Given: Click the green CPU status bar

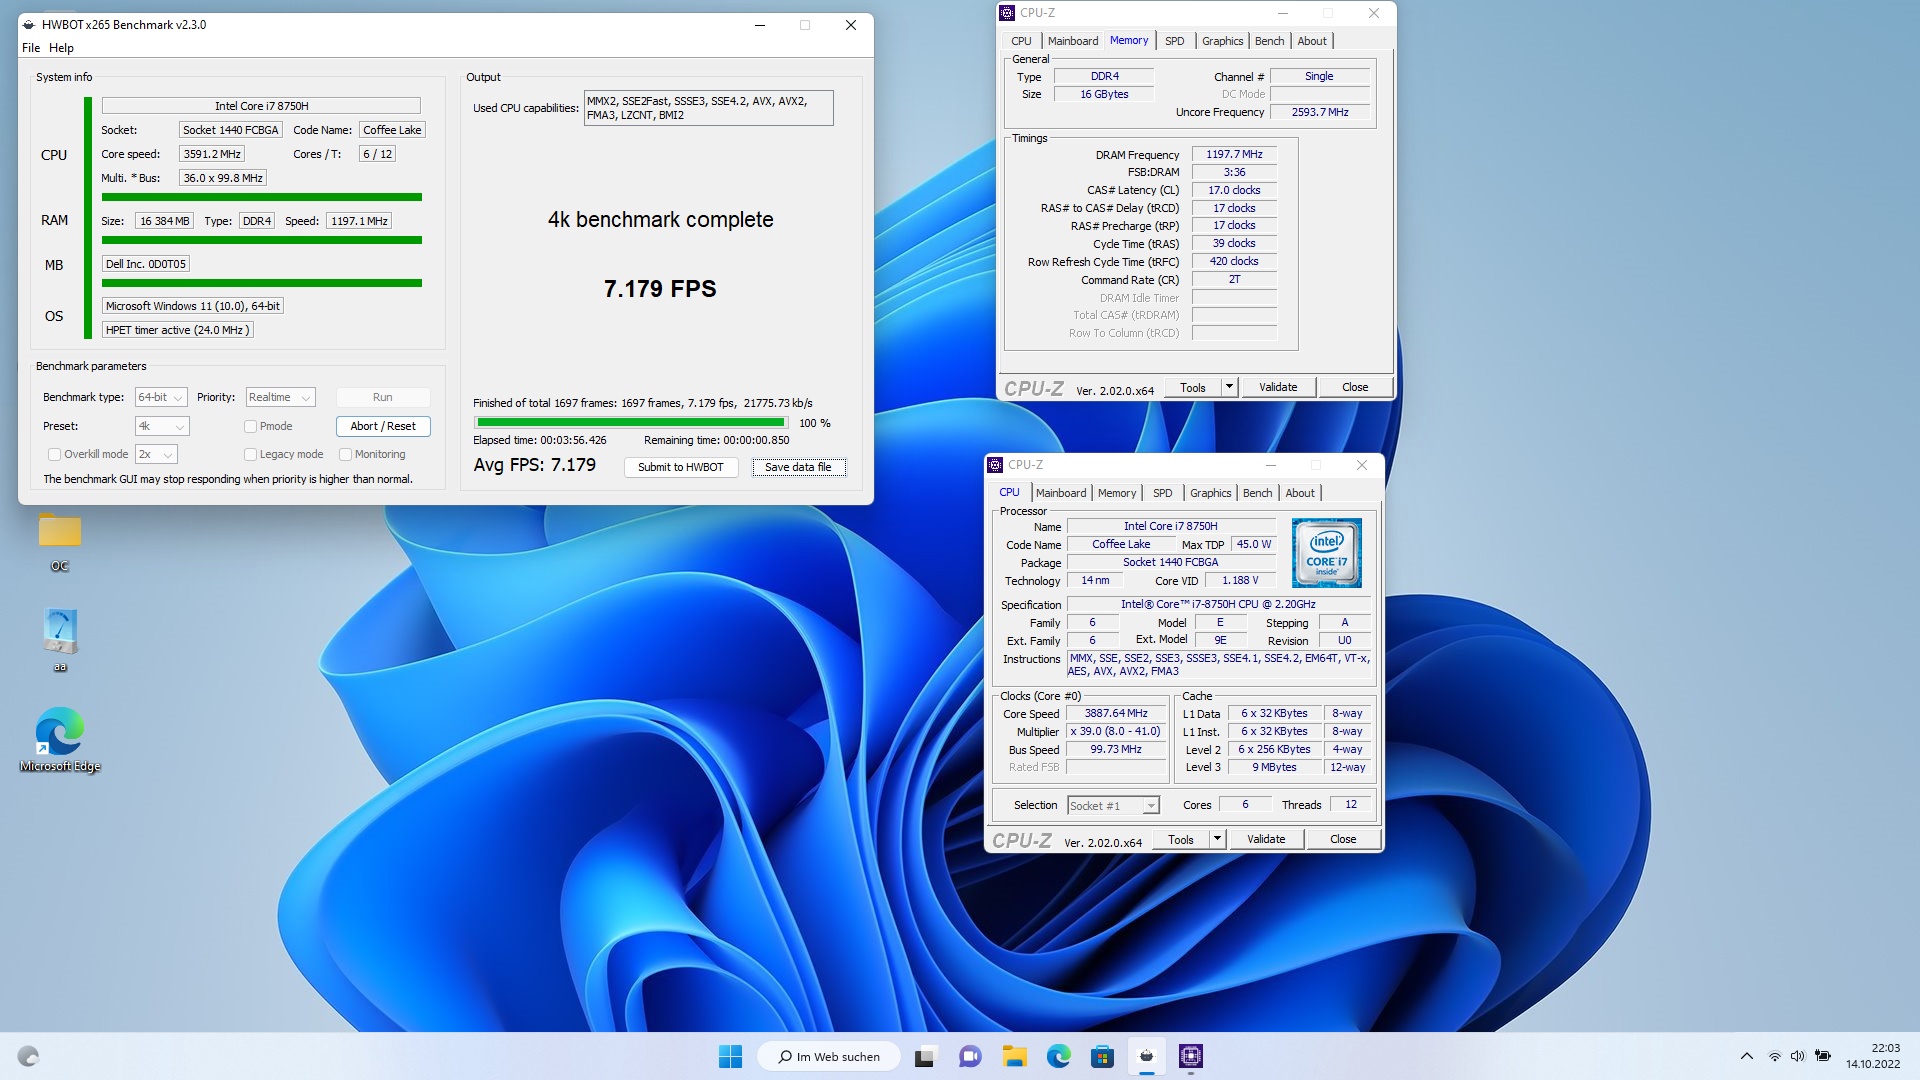Looking at the screenshot, I should pyautogui.click(x=262, y=197).
